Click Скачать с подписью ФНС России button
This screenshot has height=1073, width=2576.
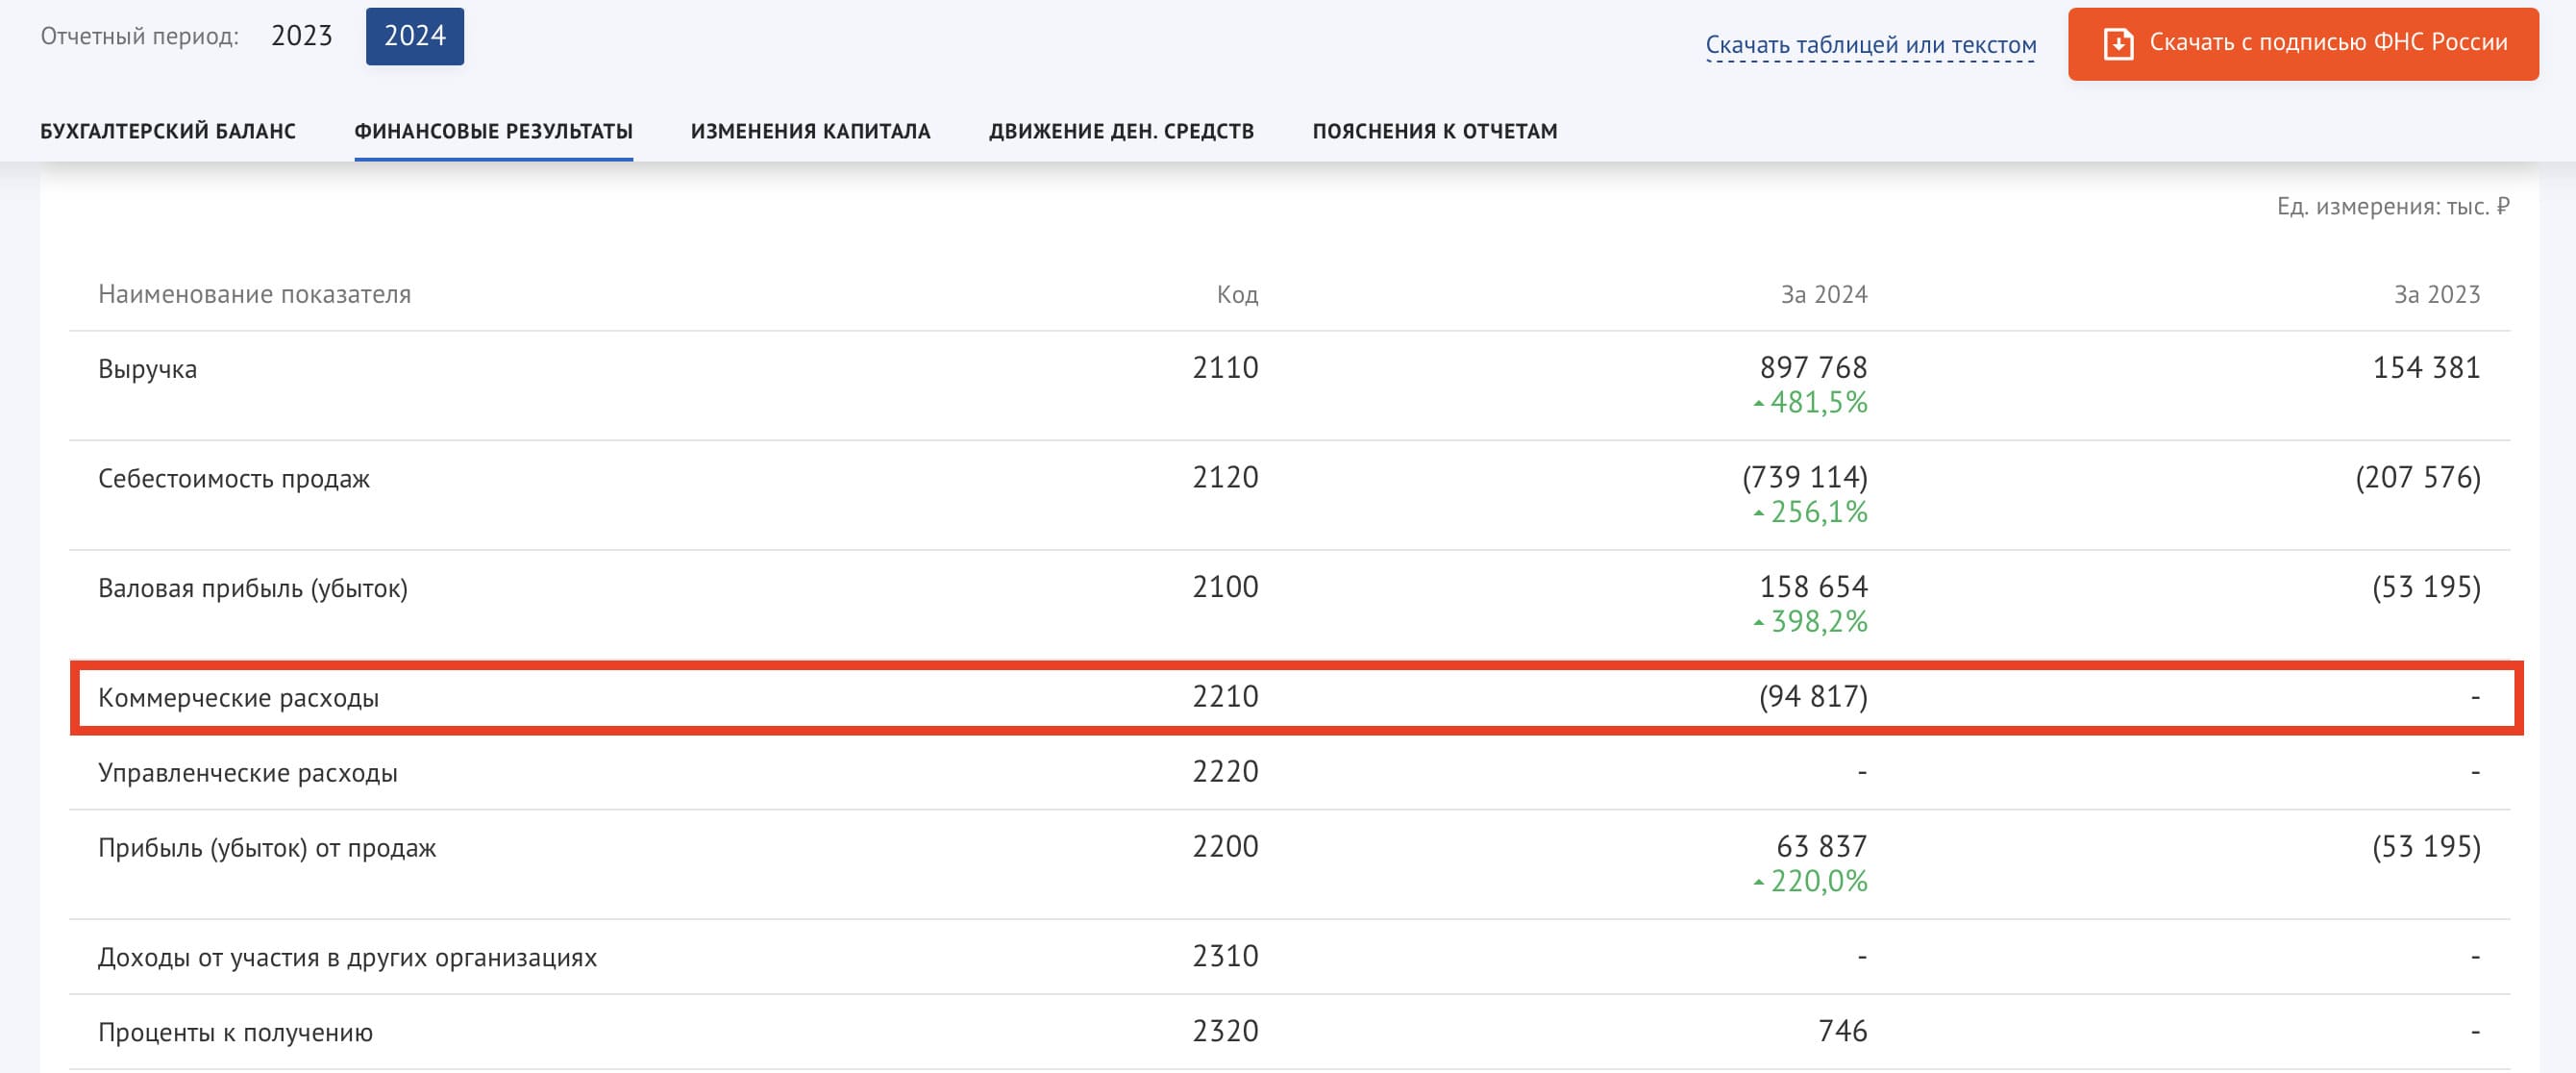pyautogui.click(x=2303, y=43)
